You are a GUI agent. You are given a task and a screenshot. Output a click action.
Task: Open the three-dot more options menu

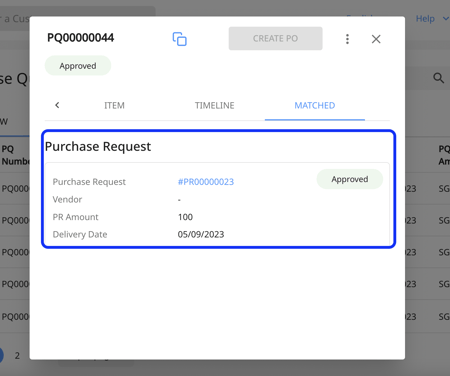347,39
